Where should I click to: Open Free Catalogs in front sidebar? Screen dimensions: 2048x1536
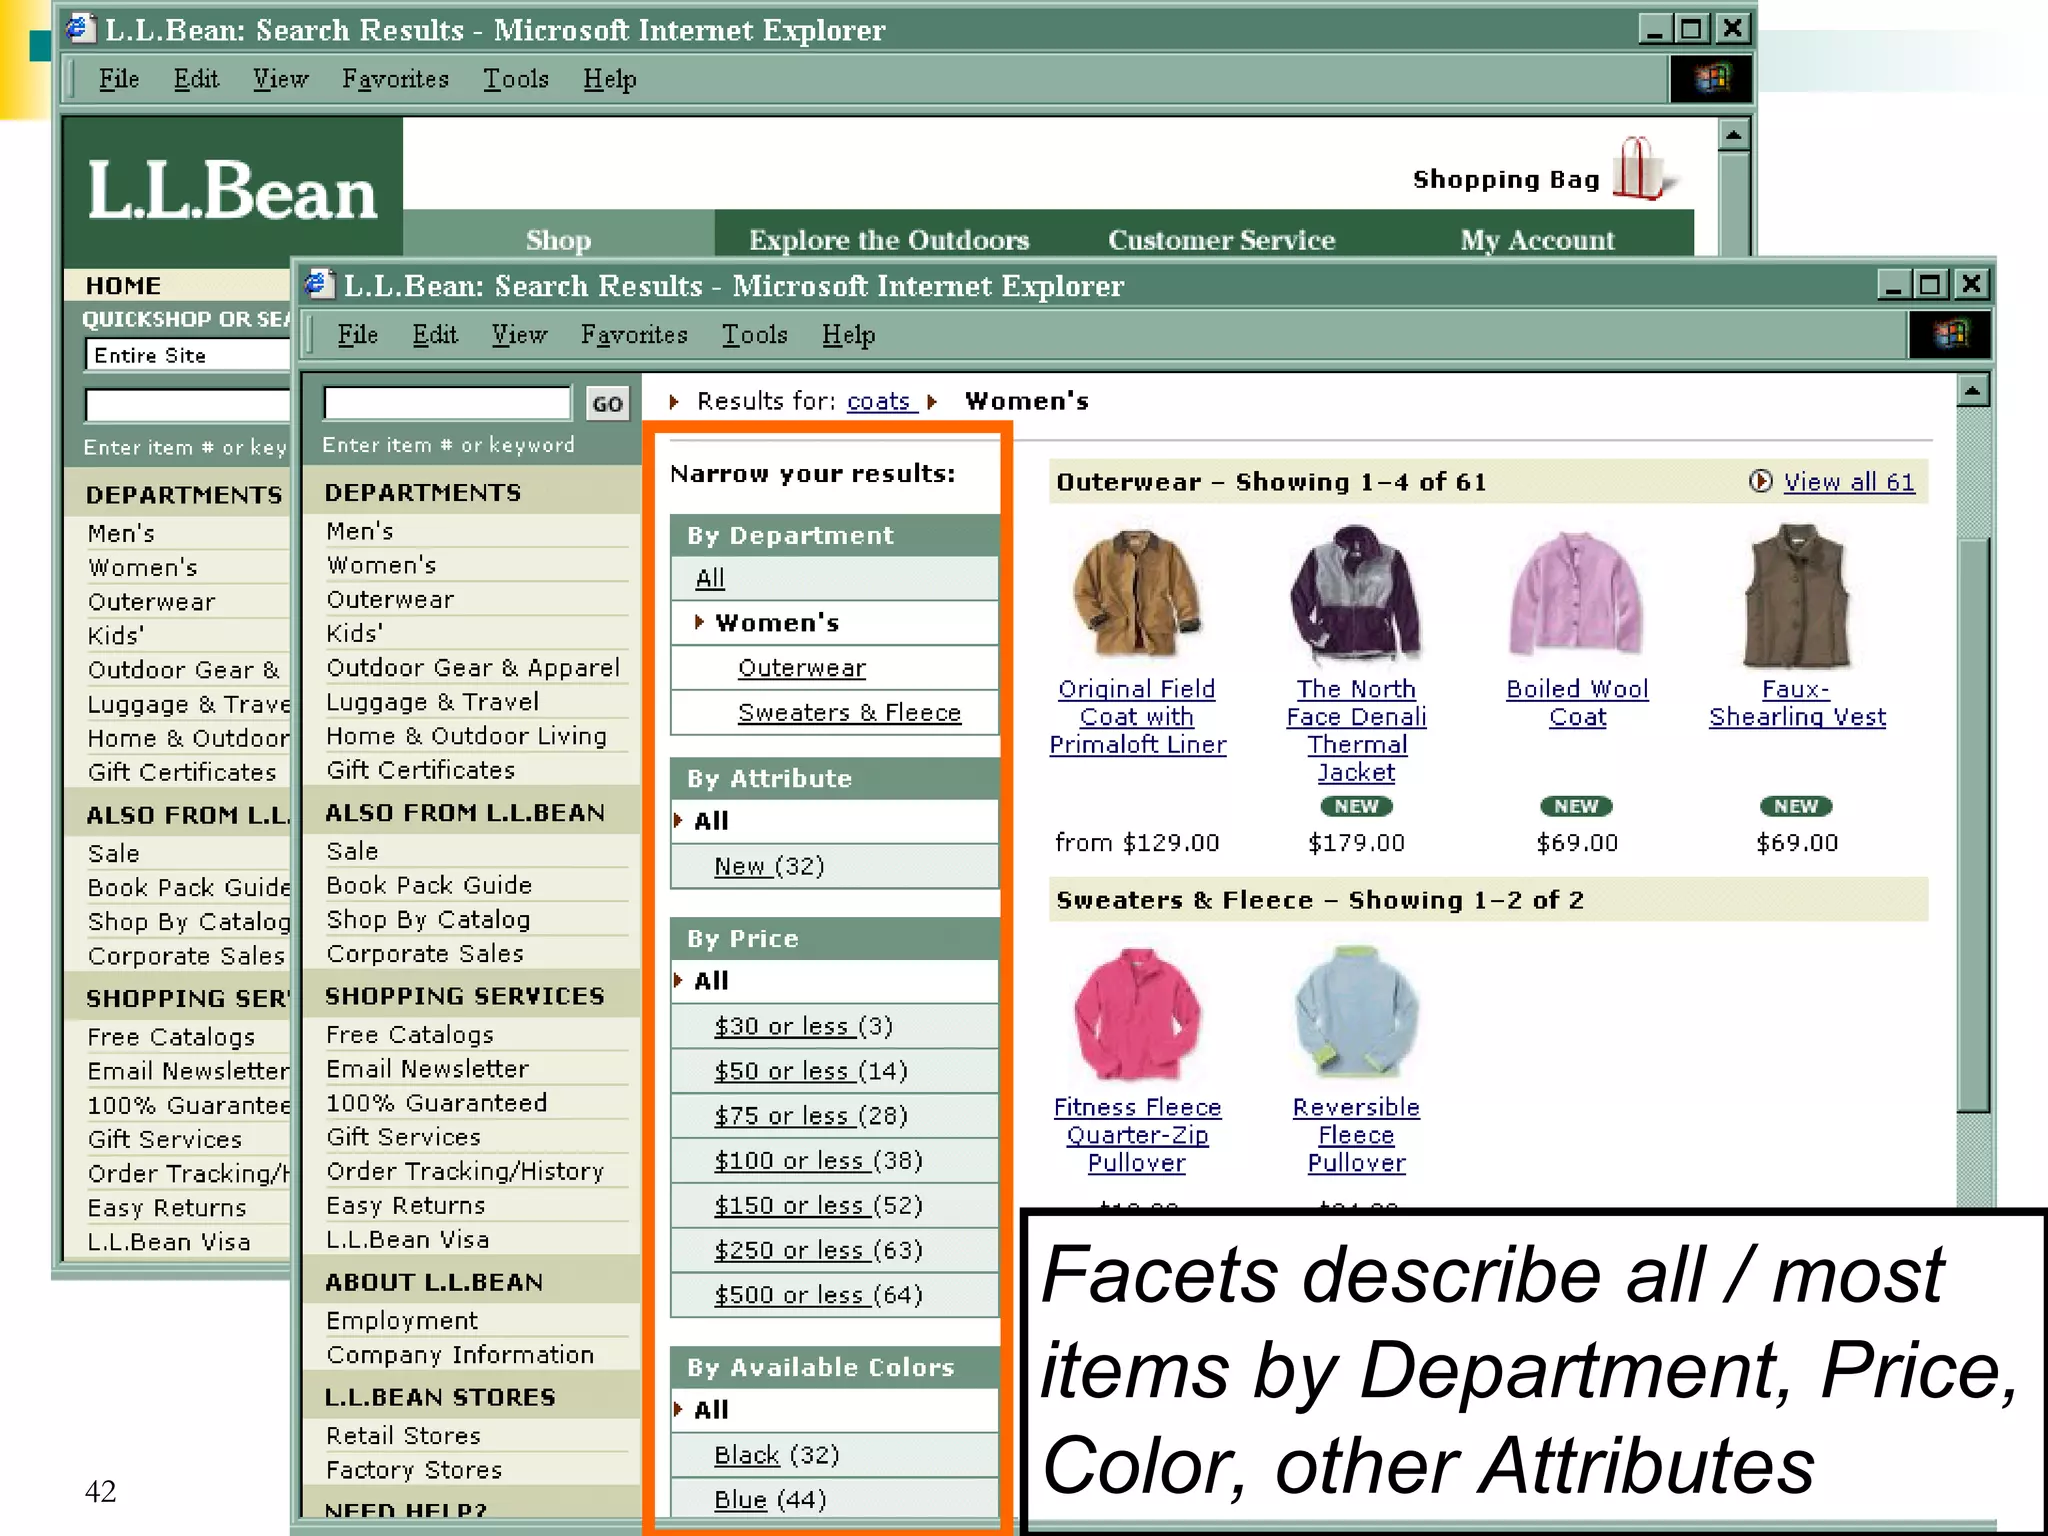coord(410,1035)
